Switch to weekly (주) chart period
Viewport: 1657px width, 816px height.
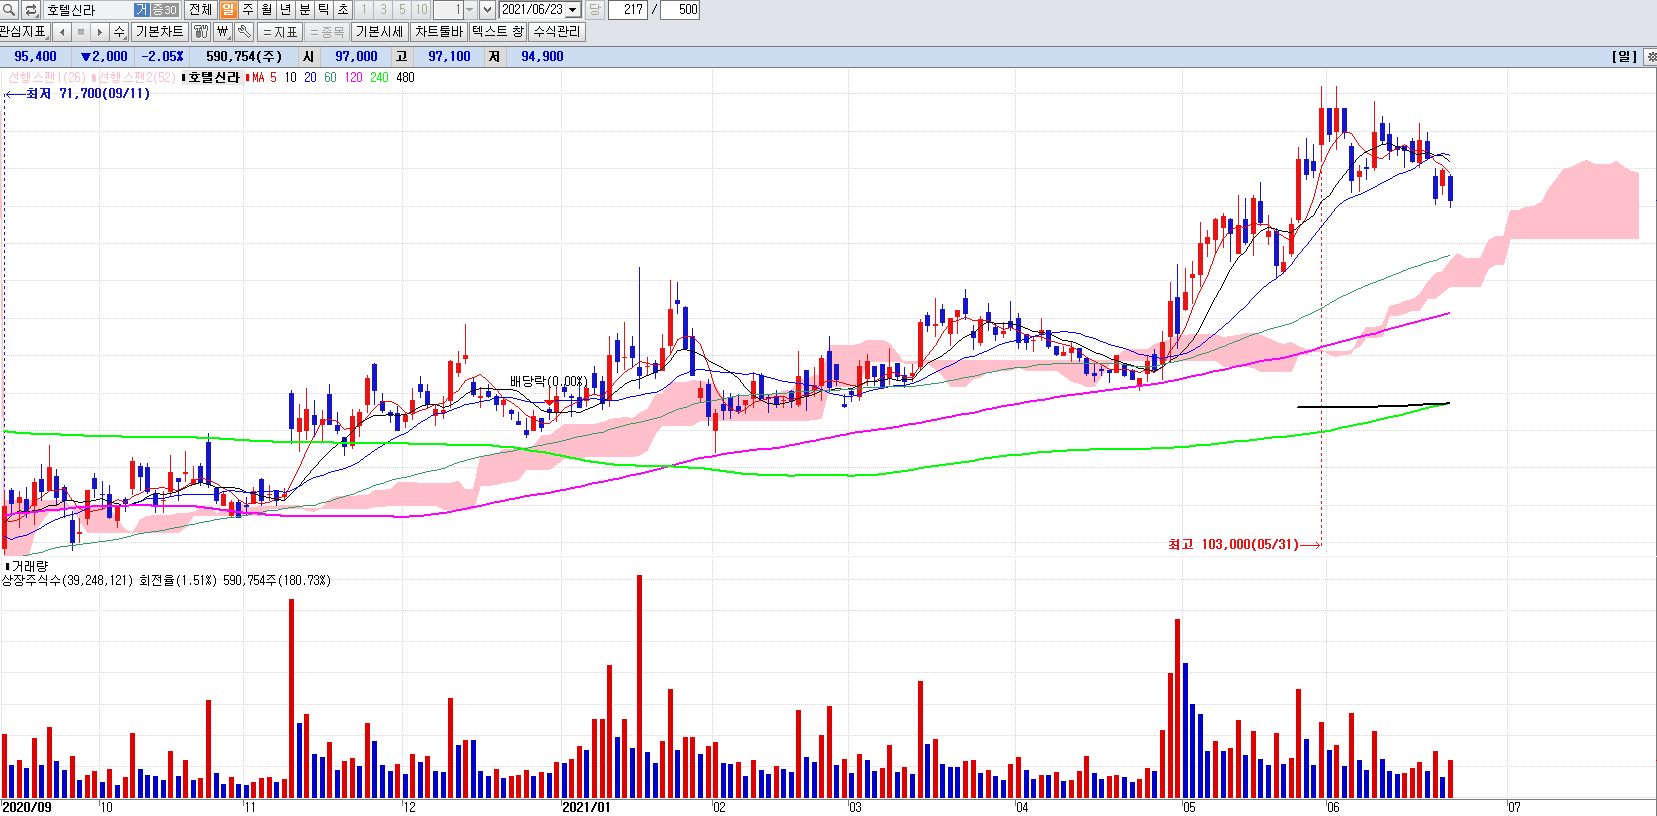tap(247, 10)
